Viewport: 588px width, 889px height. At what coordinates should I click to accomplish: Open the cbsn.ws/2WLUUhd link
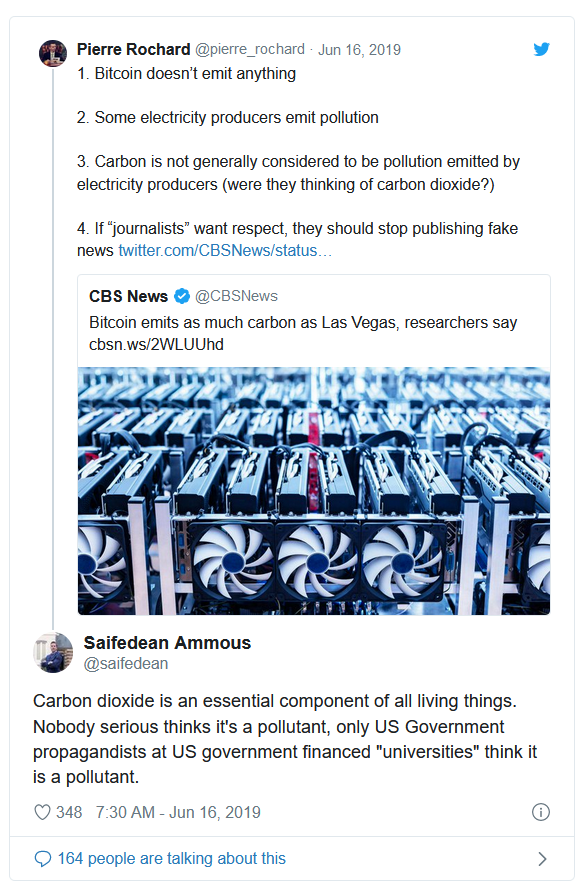pos(156,344)
